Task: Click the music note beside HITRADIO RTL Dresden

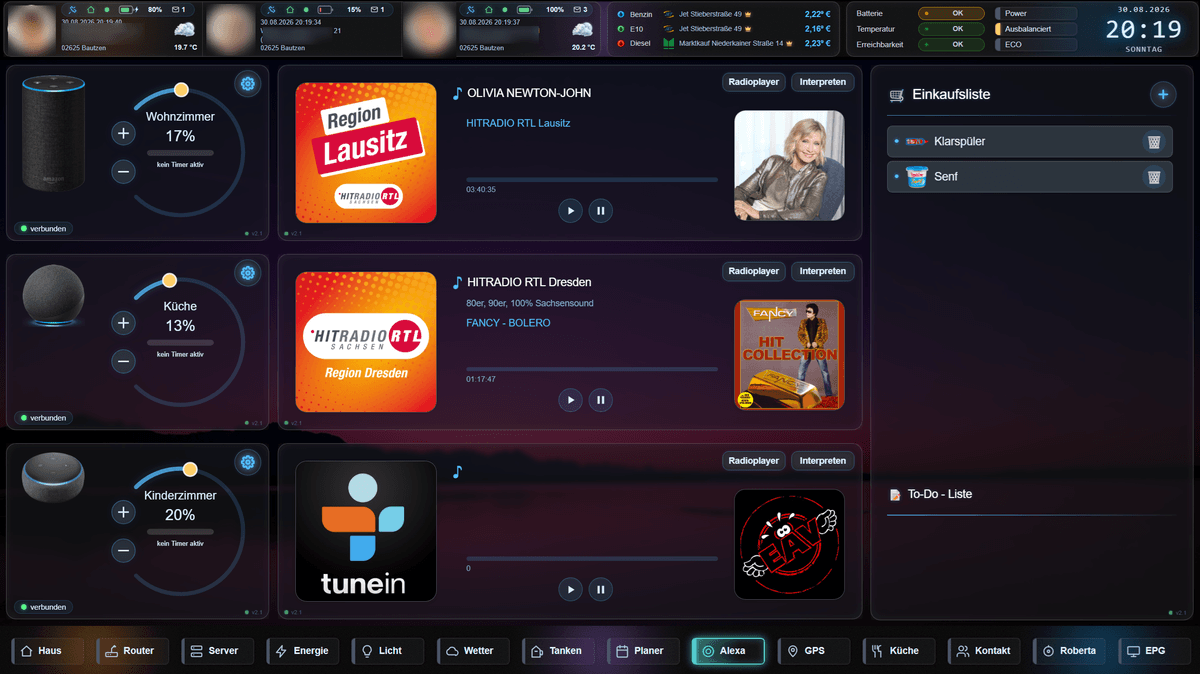Action: point(457,283)
